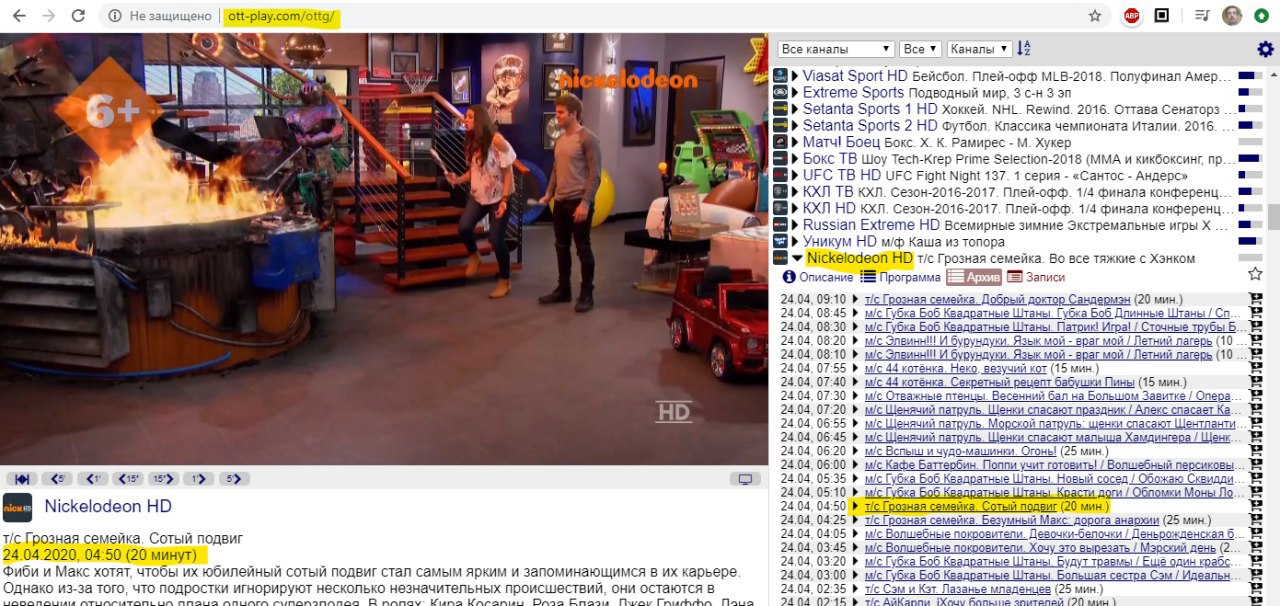Viewport: 1280px width, 606px height.
Task: Click record icon for 02:35 Лазанье младенцев
Action: (x=1256, y=589)
